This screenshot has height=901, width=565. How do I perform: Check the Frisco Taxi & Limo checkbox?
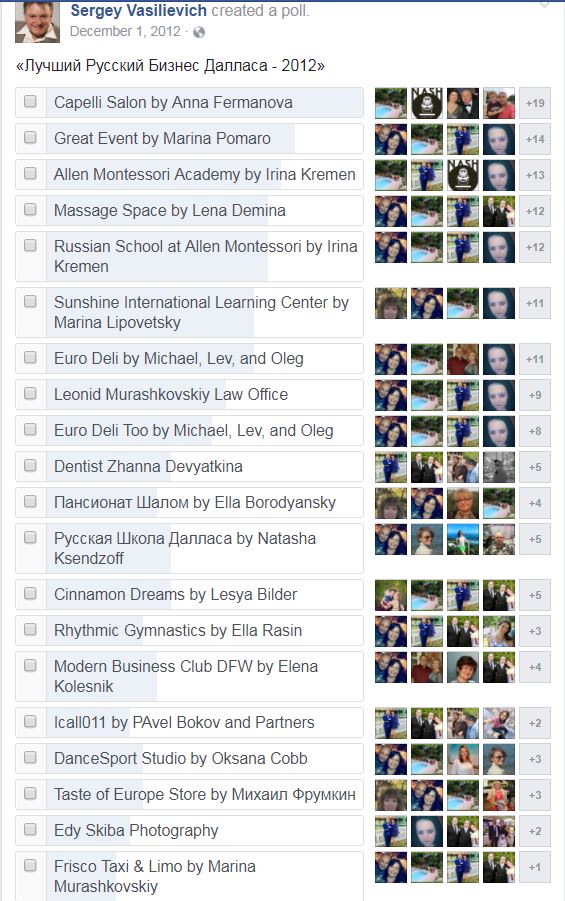coord(30,865)
